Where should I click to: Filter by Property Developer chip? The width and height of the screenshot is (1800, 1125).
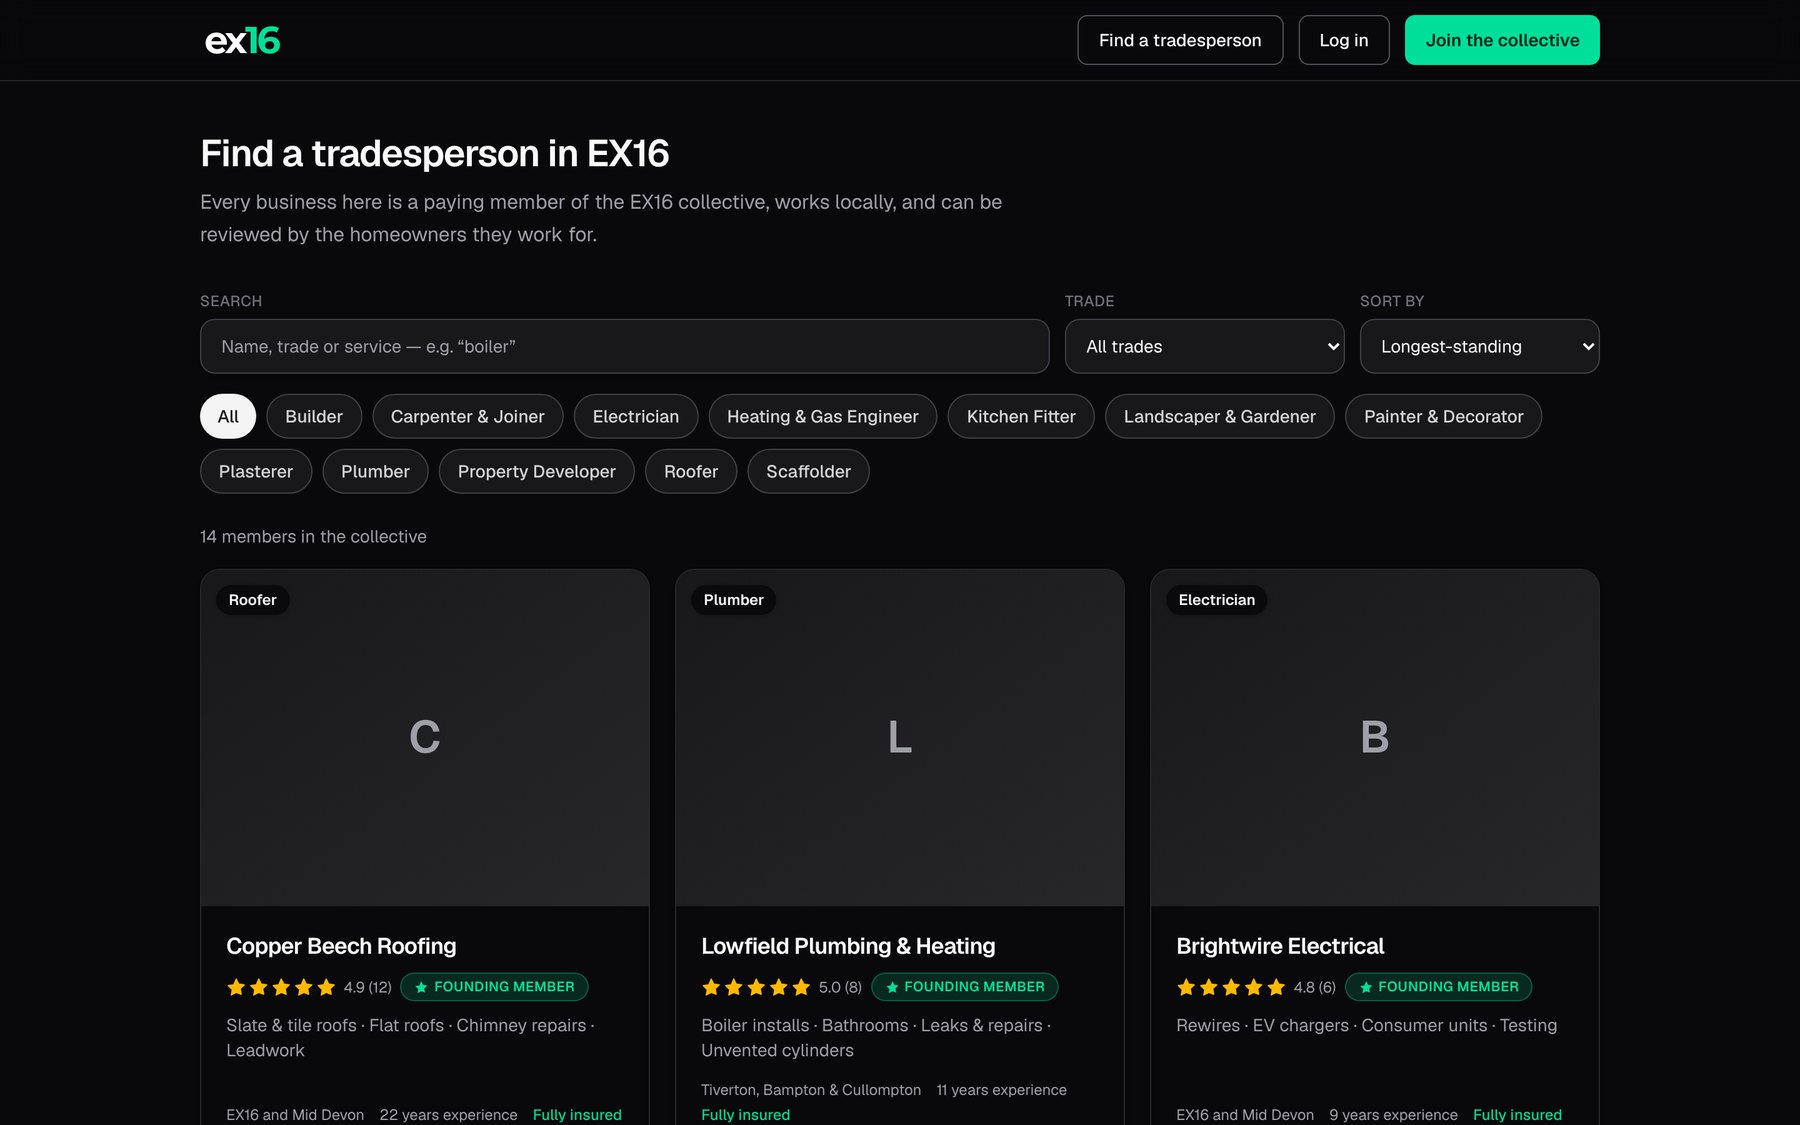(x=536, y=471)
